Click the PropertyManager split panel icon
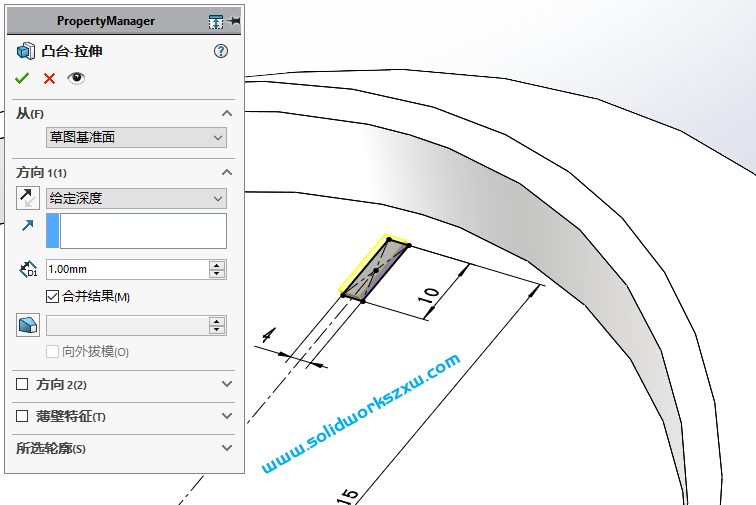Viewport: 756px width, 505px height. pyautogui.click(x=216, y=22)
